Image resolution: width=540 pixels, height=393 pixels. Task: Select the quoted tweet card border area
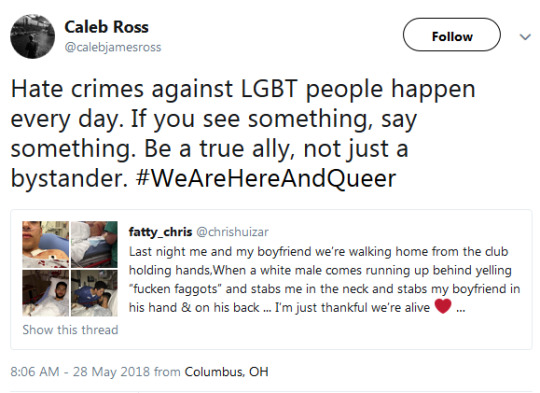pyautogui.click(x=271, y=279)
